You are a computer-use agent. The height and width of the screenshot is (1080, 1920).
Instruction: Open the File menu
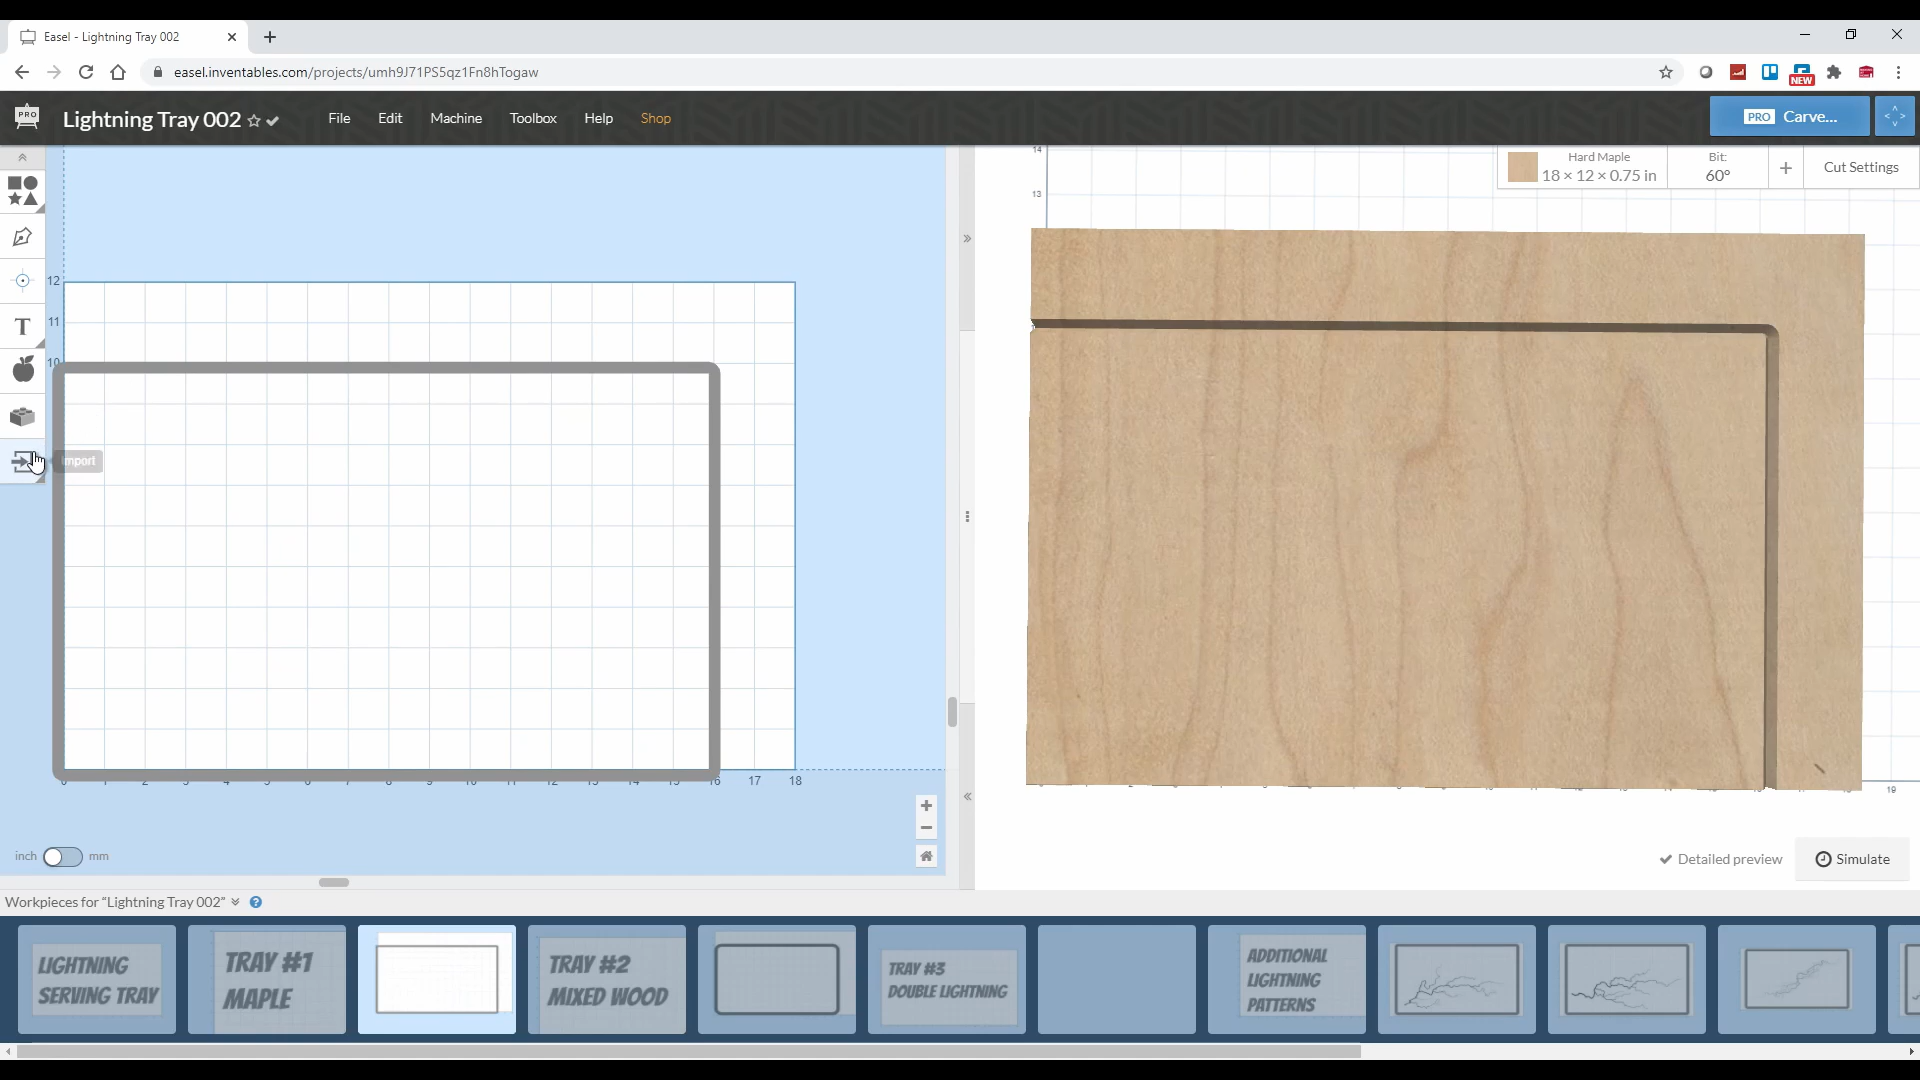pos(339,118)
